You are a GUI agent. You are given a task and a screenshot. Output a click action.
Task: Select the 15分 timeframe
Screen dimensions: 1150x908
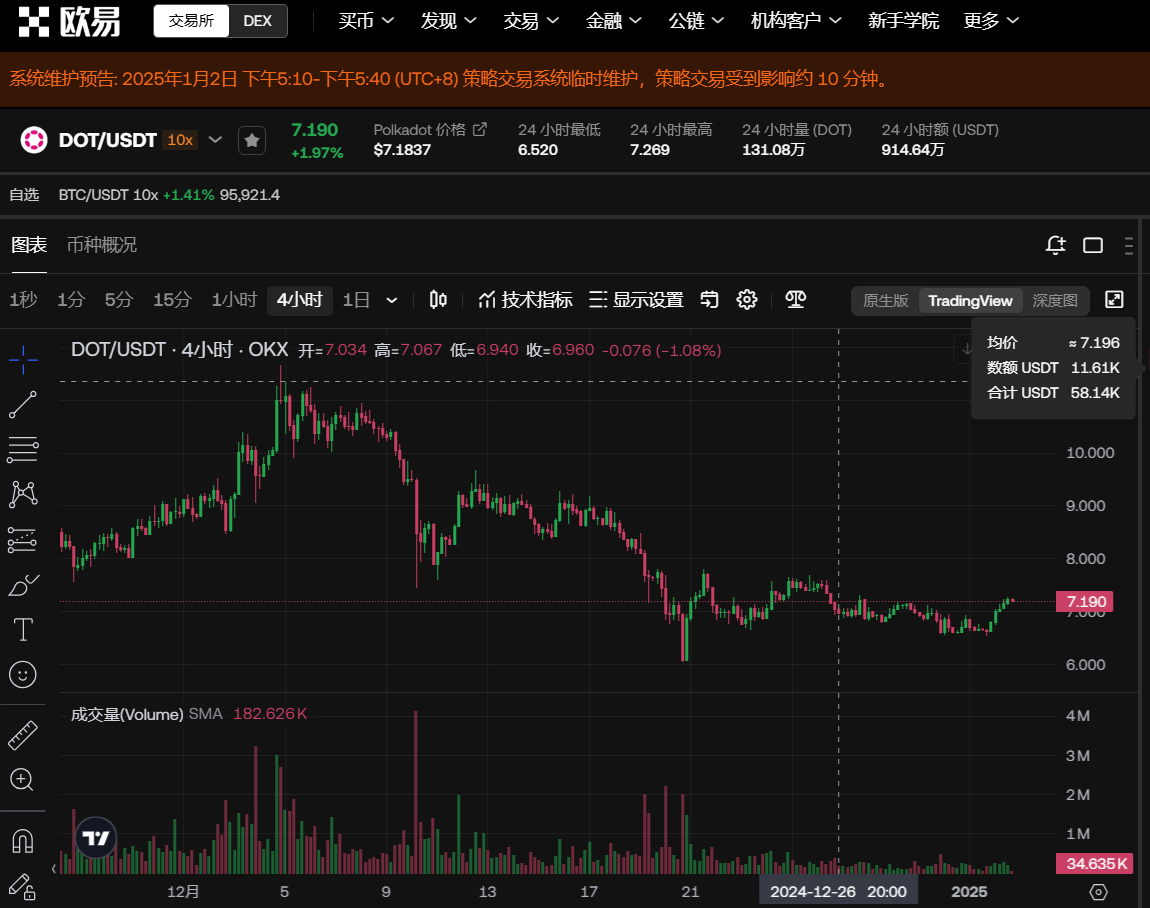coord(172,300)
